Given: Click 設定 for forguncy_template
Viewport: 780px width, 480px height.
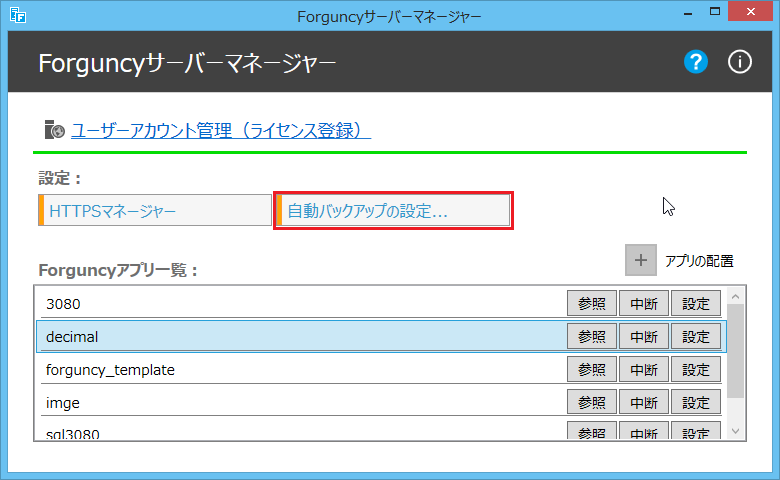Looking at the screenshot, I should point(695,370).
